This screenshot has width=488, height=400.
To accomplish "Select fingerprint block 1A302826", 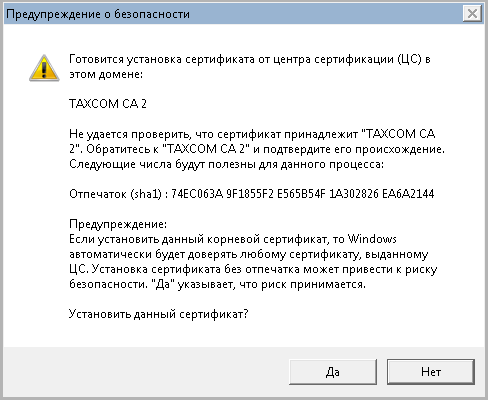I will click(354, 194).
